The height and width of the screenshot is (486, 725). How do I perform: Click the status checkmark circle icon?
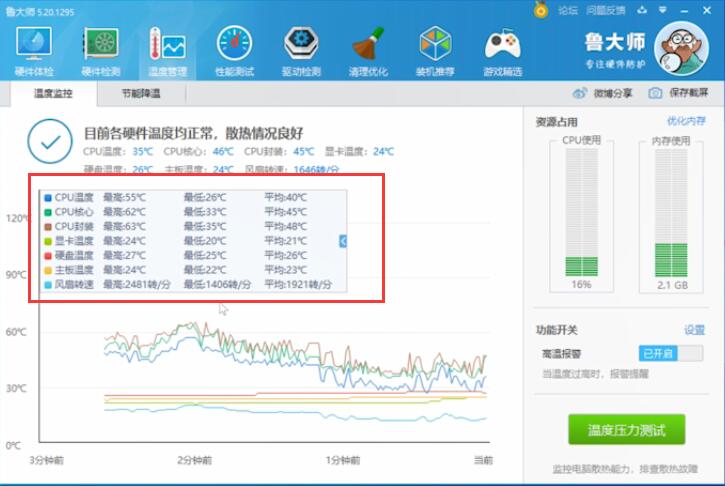coord(50,141)
